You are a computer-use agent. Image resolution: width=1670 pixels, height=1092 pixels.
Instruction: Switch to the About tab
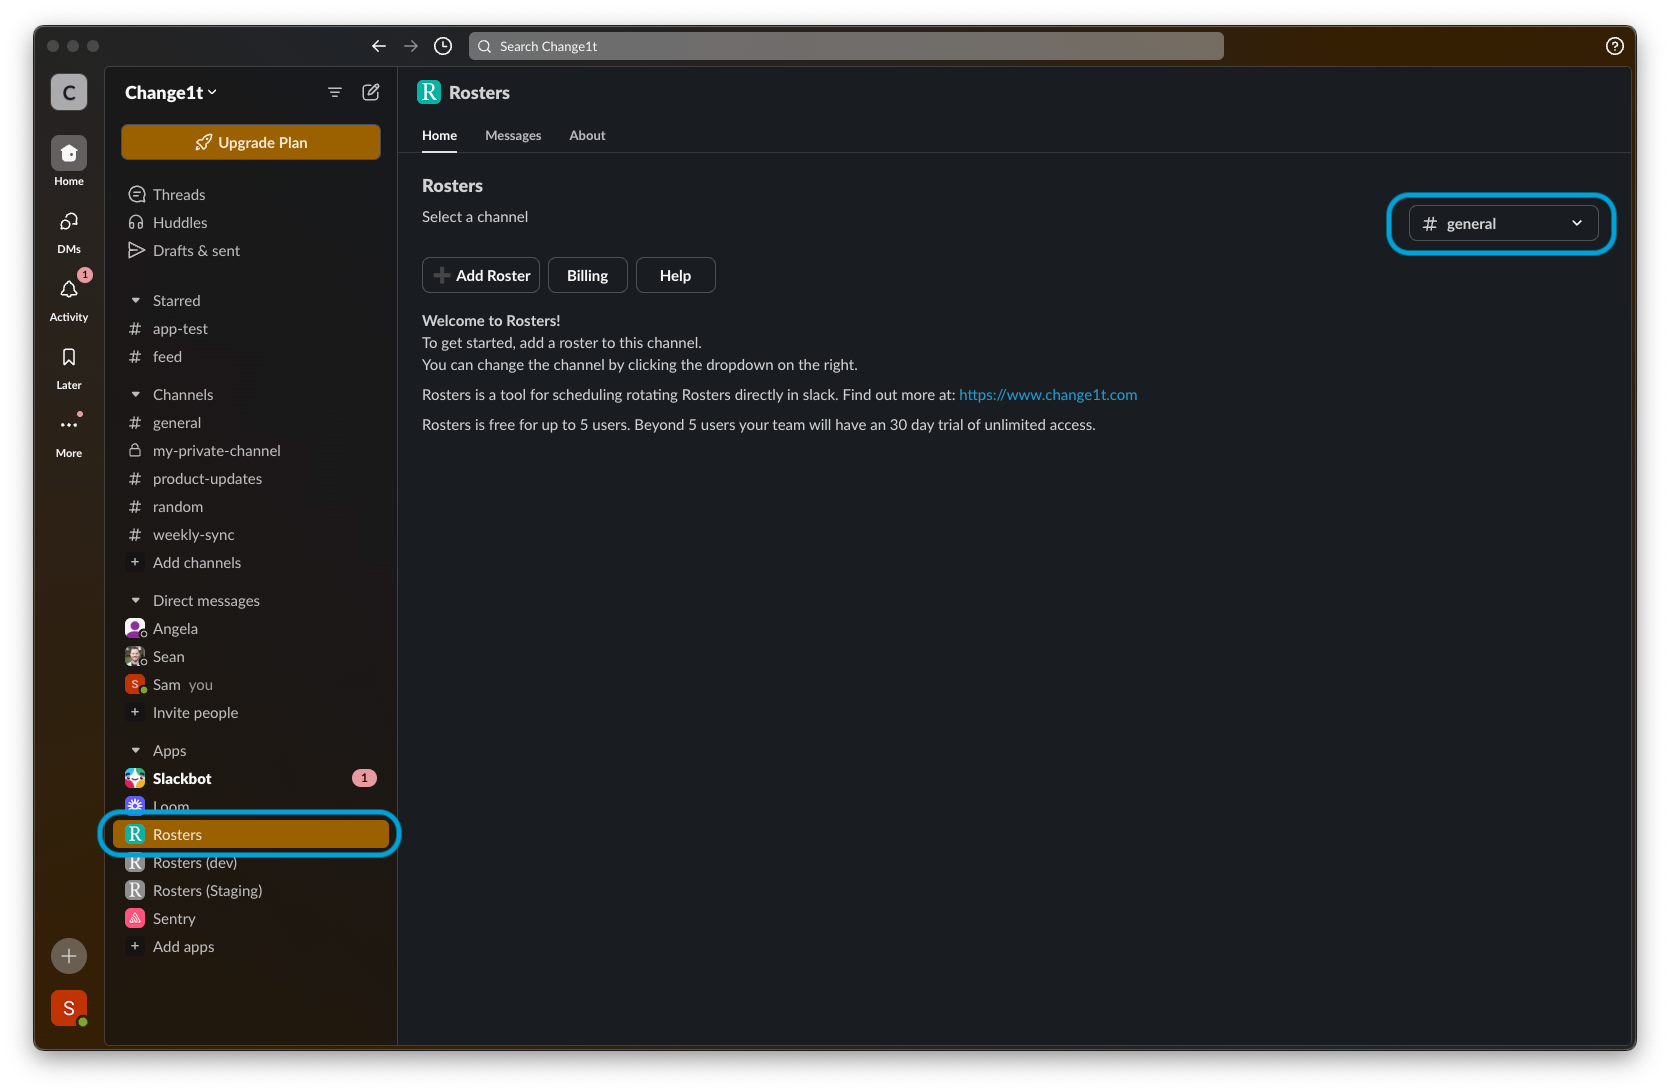click(587, 135)
